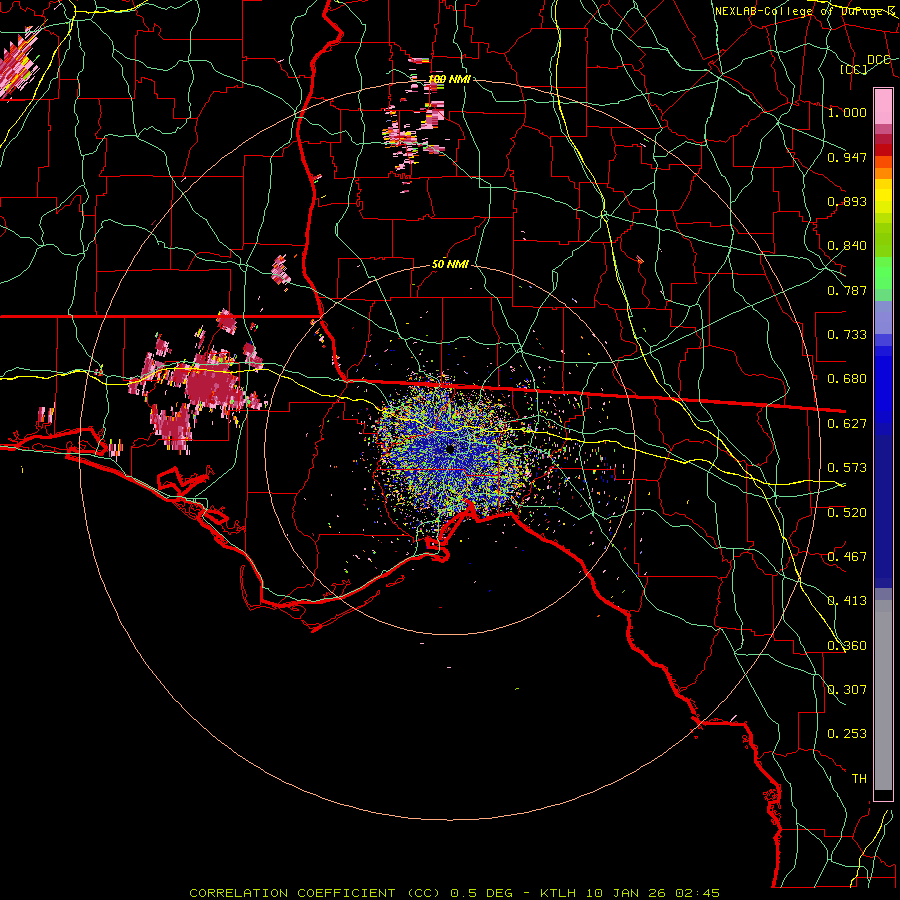900x900 pixels.
Task: Click the 02:45 timestamp in caption
Action: pos(698,893)
